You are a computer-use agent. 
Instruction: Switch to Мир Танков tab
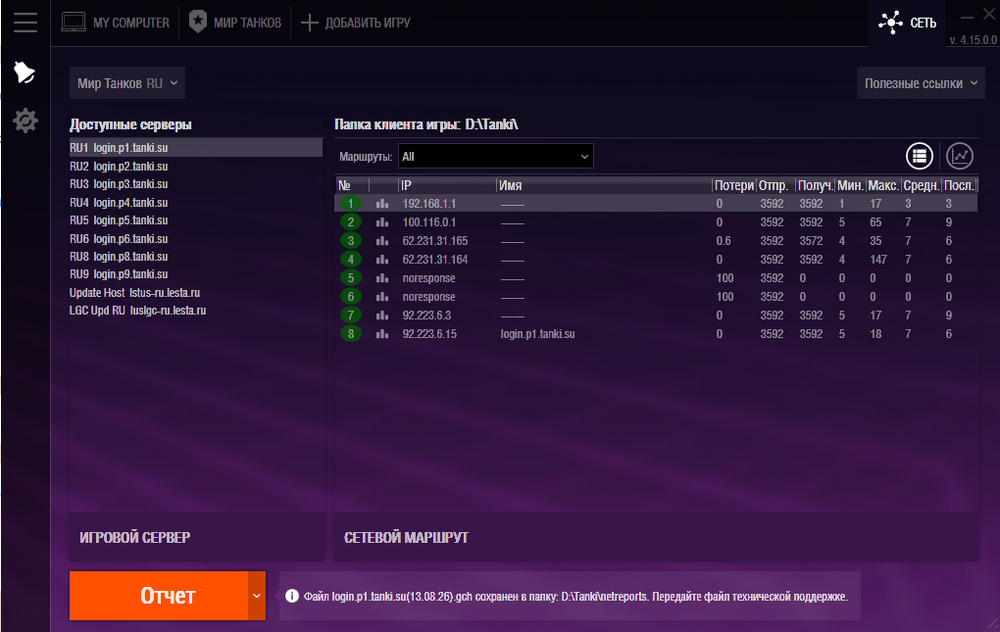click(235, 22)
